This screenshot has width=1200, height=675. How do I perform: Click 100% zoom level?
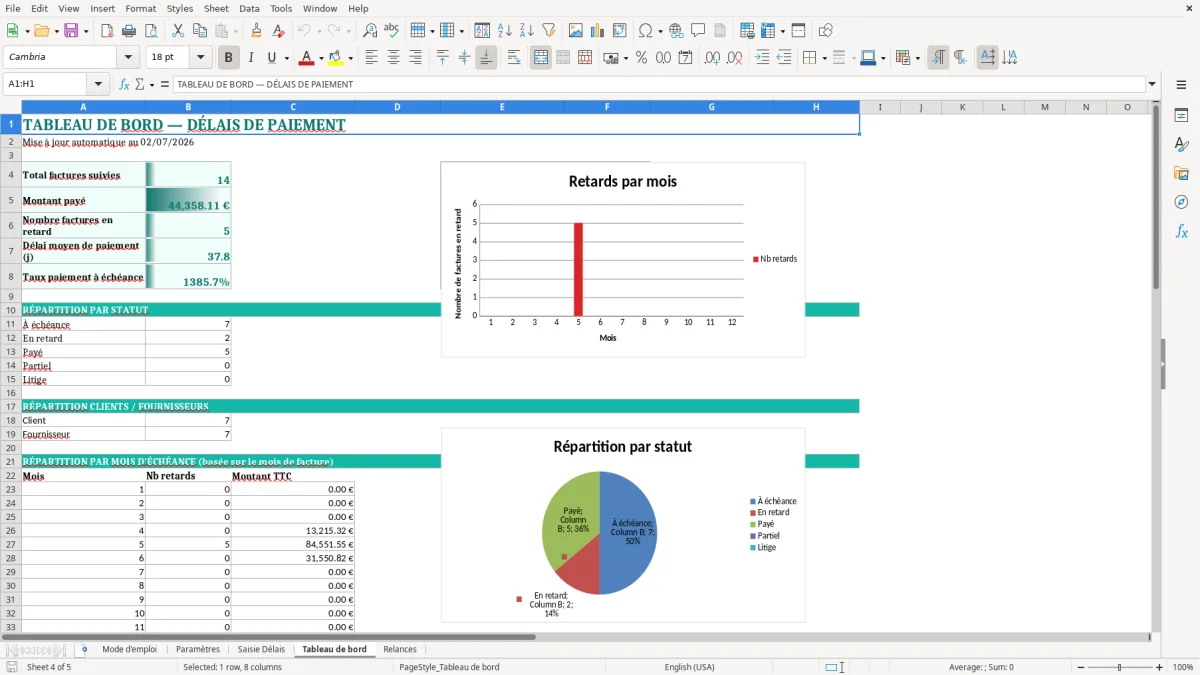coord(1183,667)
